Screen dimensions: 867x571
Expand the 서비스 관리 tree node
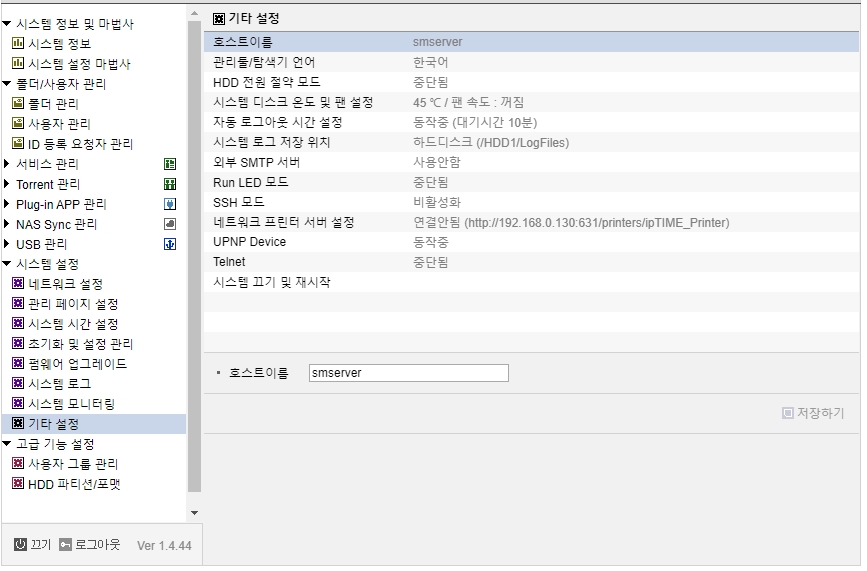(x=7, y=164)
